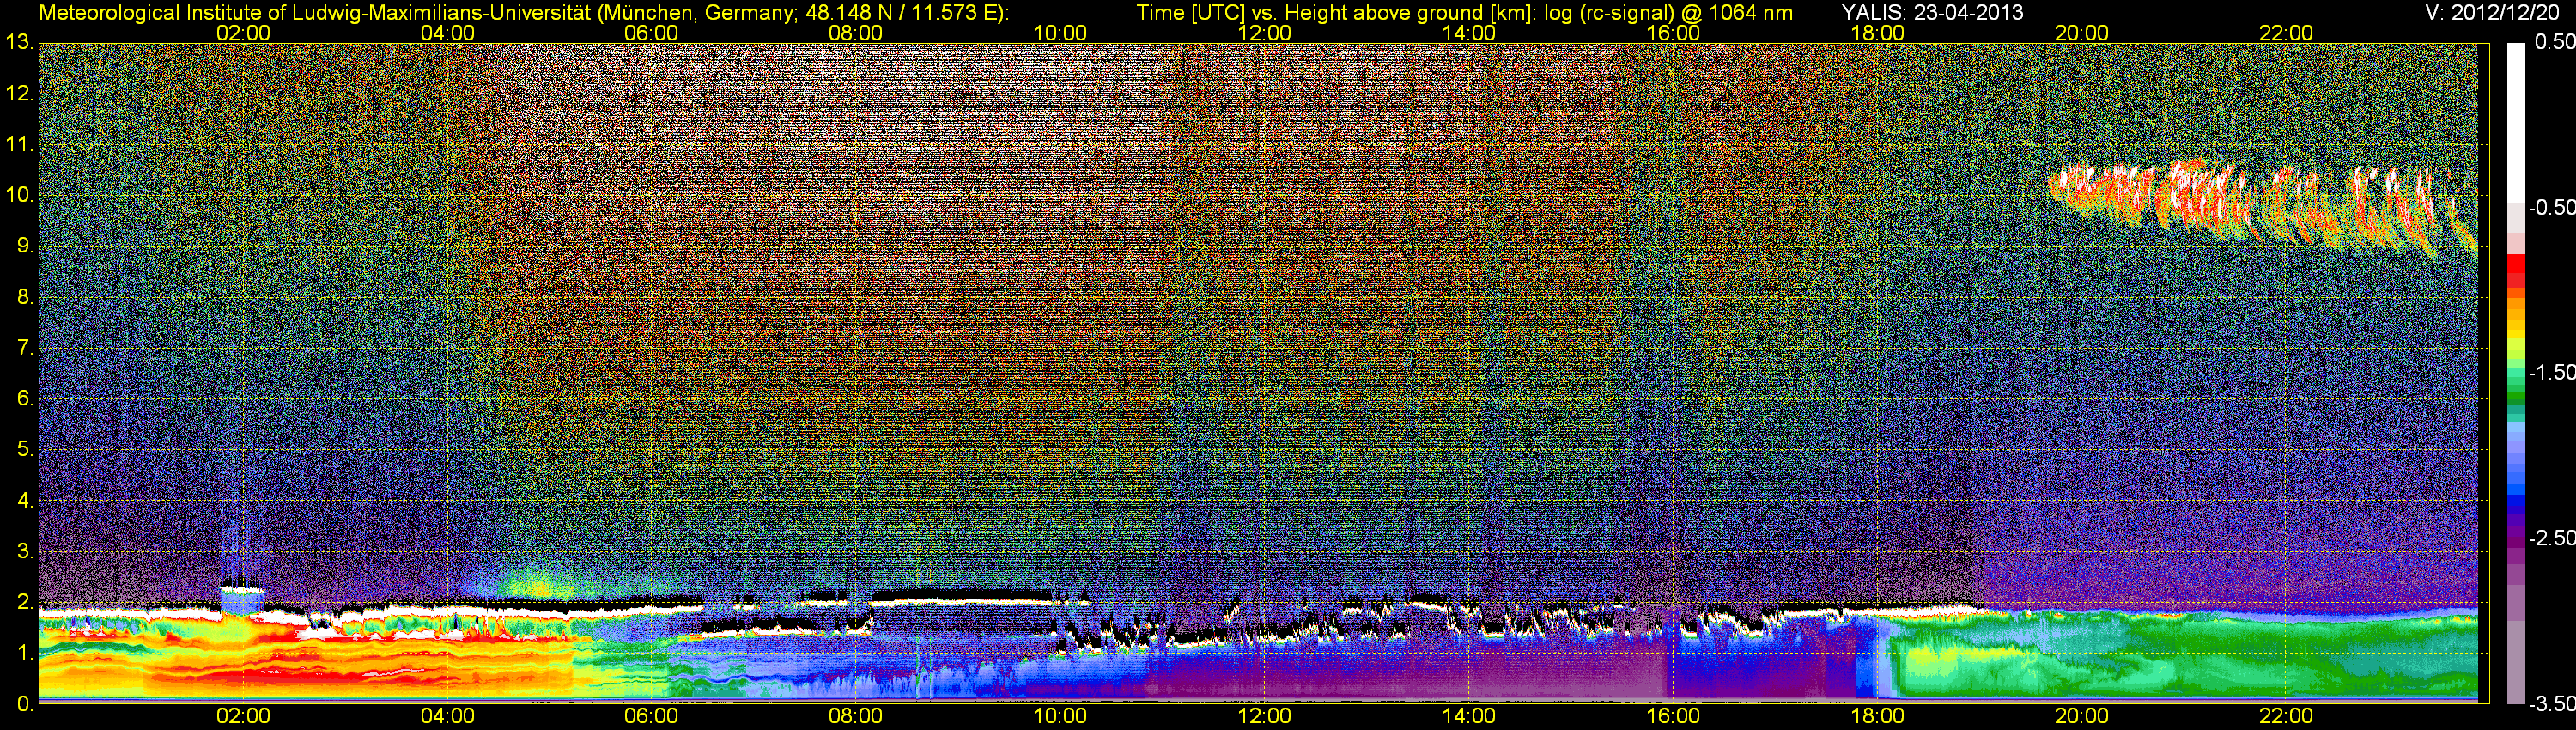Image resolution: width=2576 pixels, height=730 pixels.
Task: Click the '-0.50' colorbar scale value
Action: point(2551,207)
